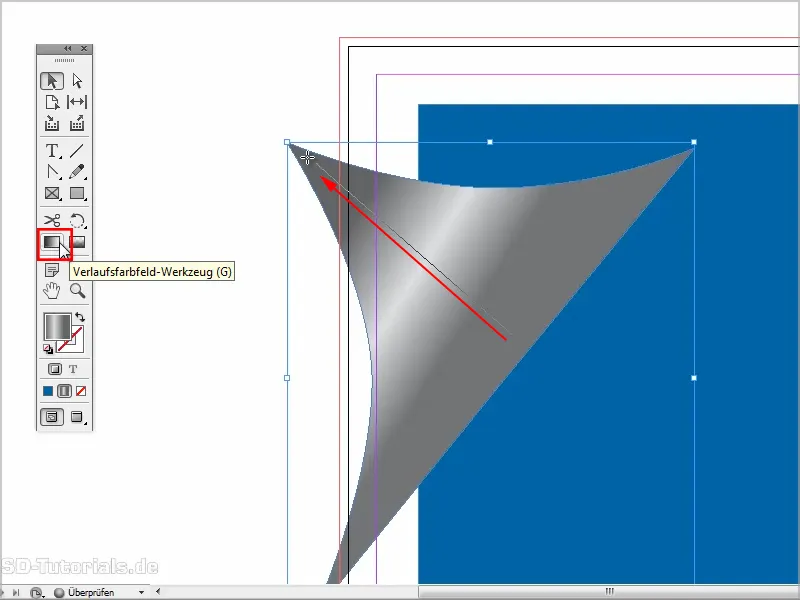Swap fill and stroke colors
The image size is (800, 600).
coord(80,317)
